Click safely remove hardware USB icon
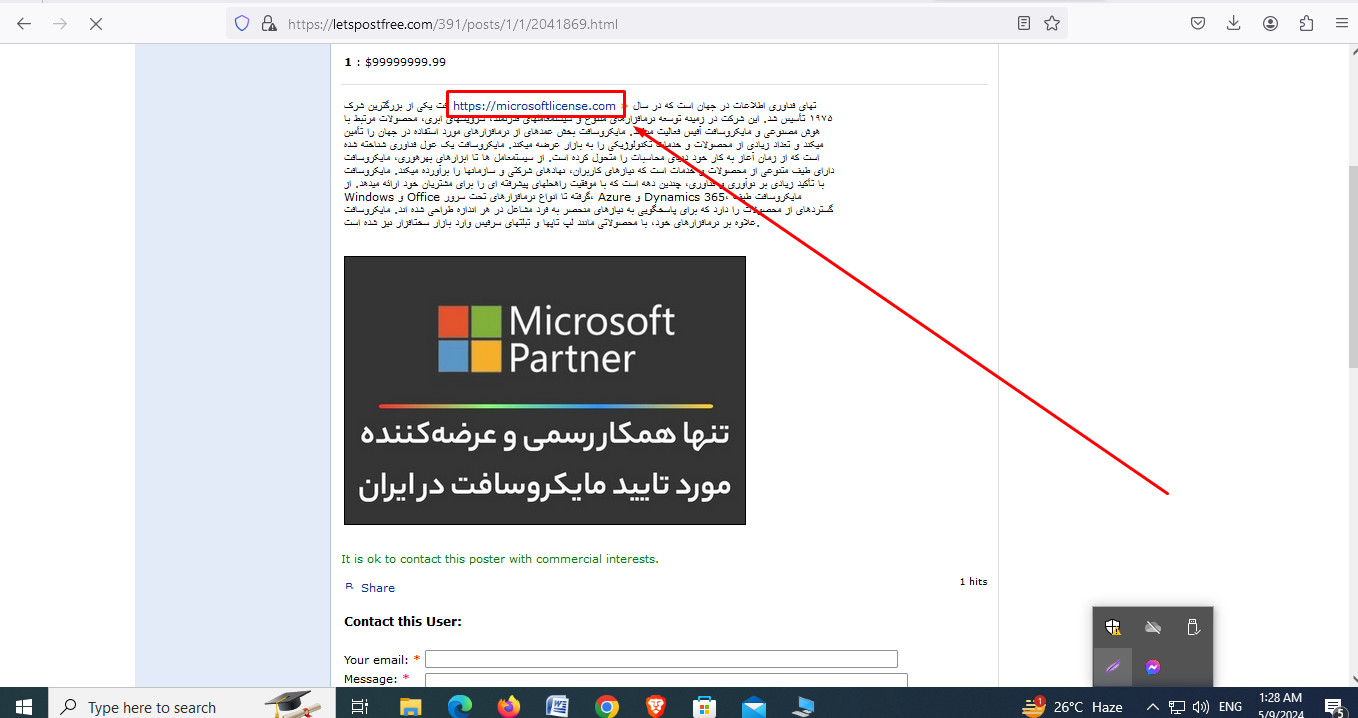Viewport: 1358px width, 718px height. pos(1192,628)
